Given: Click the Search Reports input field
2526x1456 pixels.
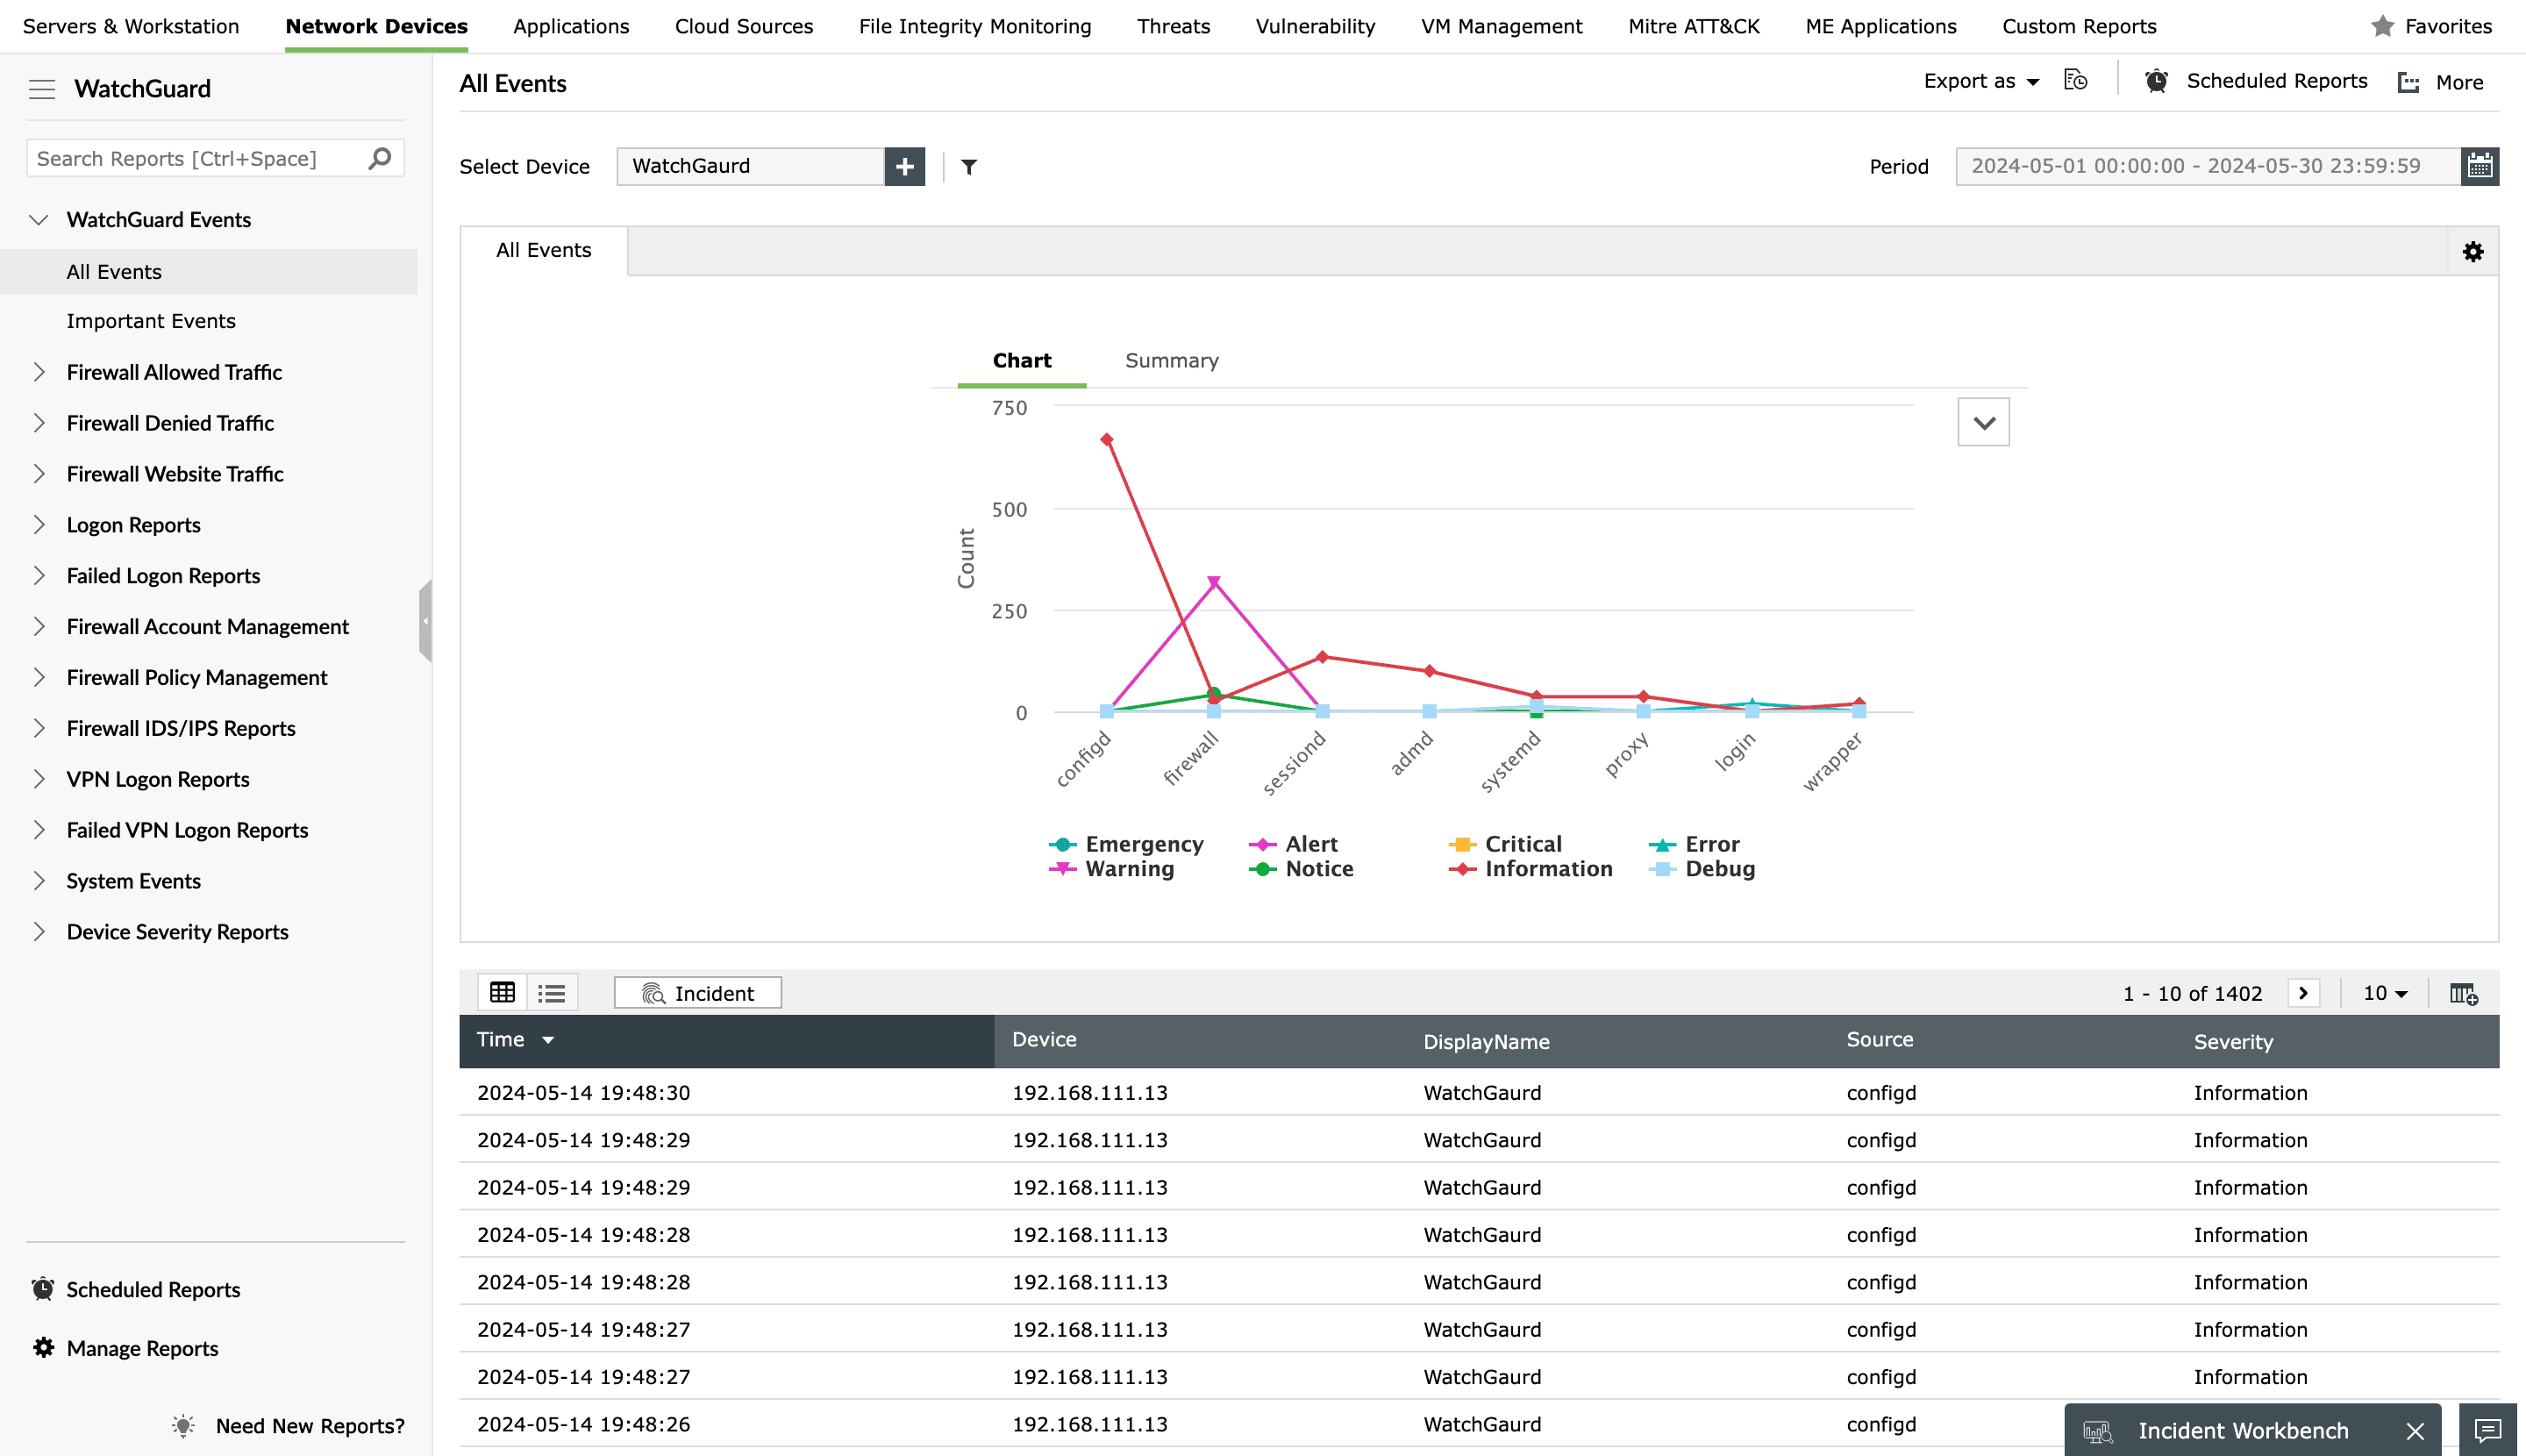Looking at the screenshot, I should tap(195, 158).
